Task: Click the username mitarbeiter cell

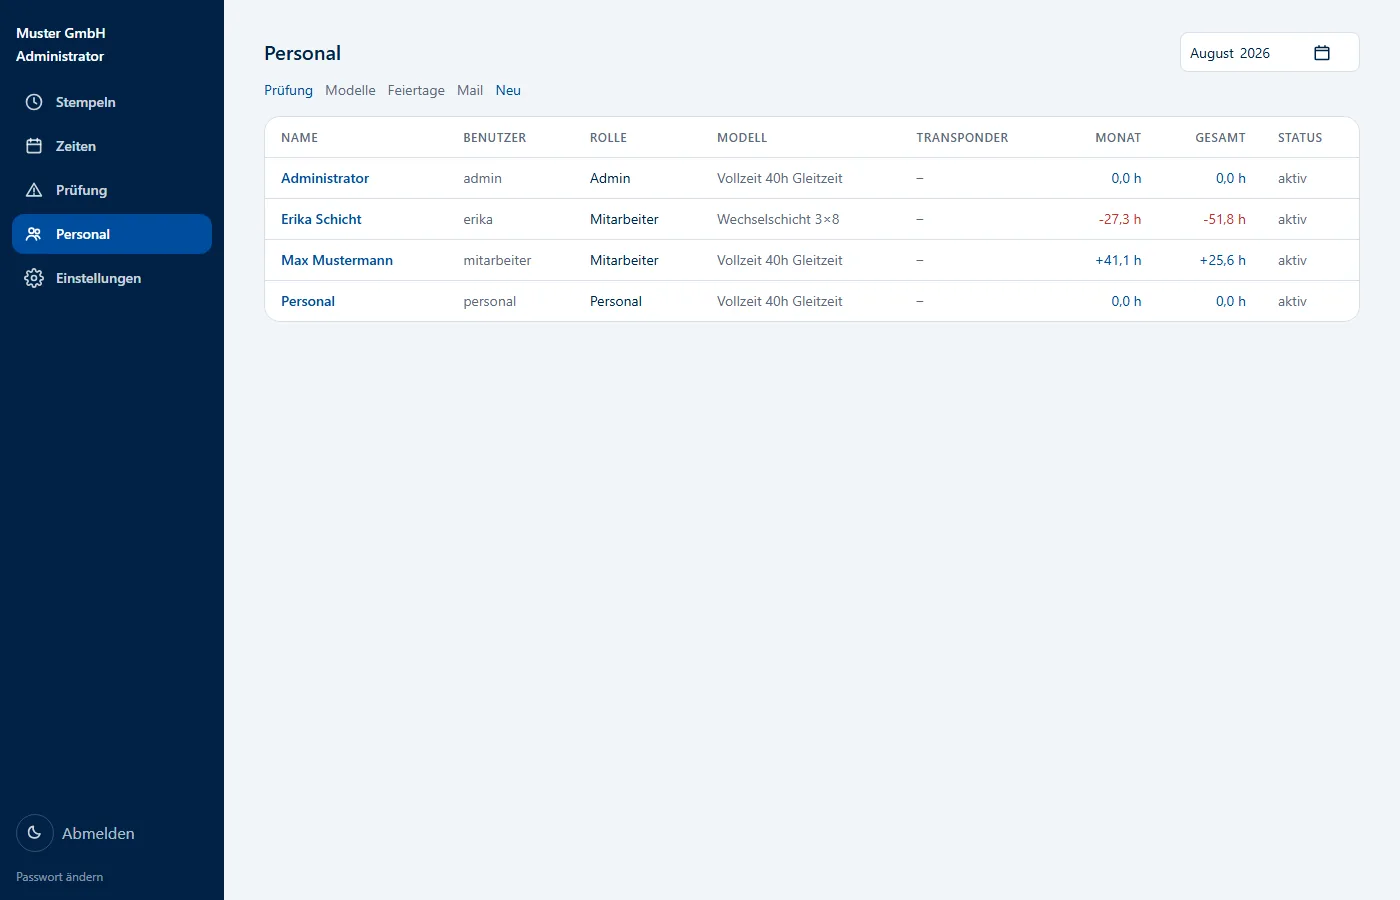Action: pos(497,260)
